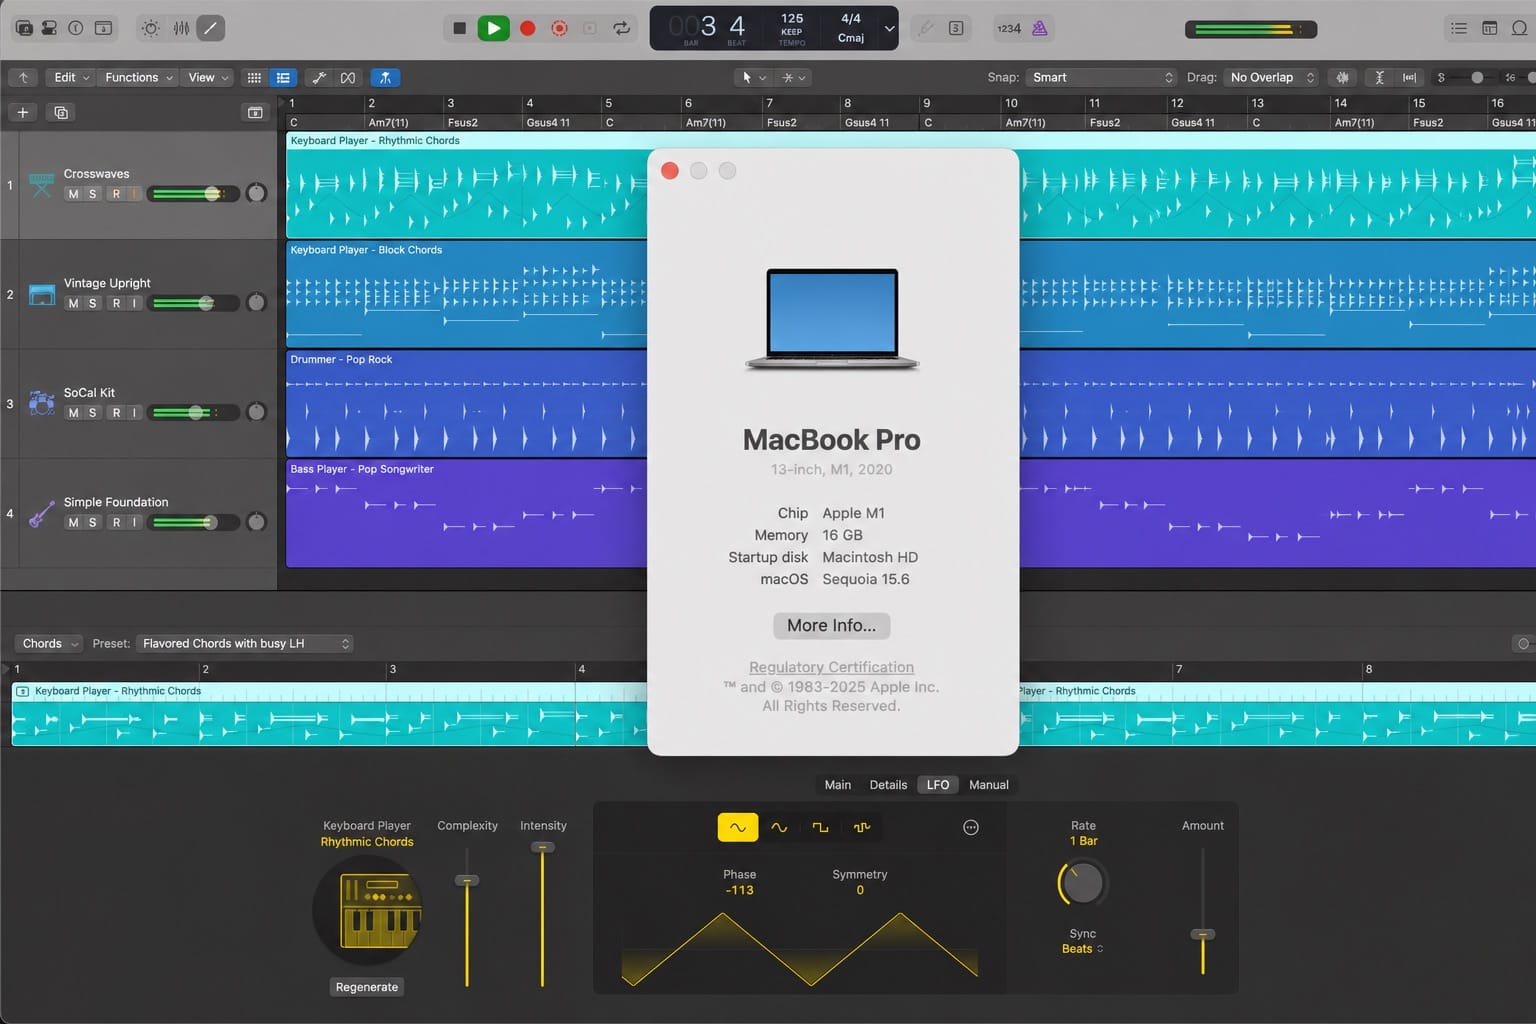This screenshot has height=1024, width=1536.
Task: Open the Chords parameter dropdown
Action: (x=50, y=643)
